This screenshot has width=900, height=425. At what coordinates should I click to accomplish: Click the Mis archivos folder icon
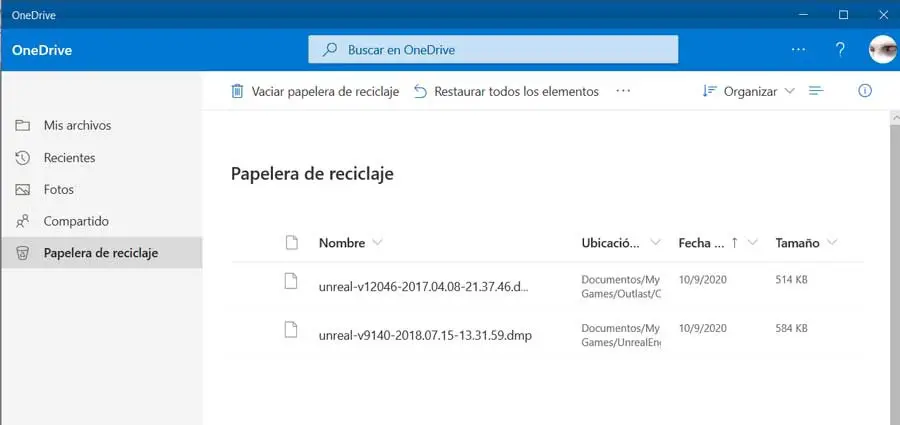point(22,125)
